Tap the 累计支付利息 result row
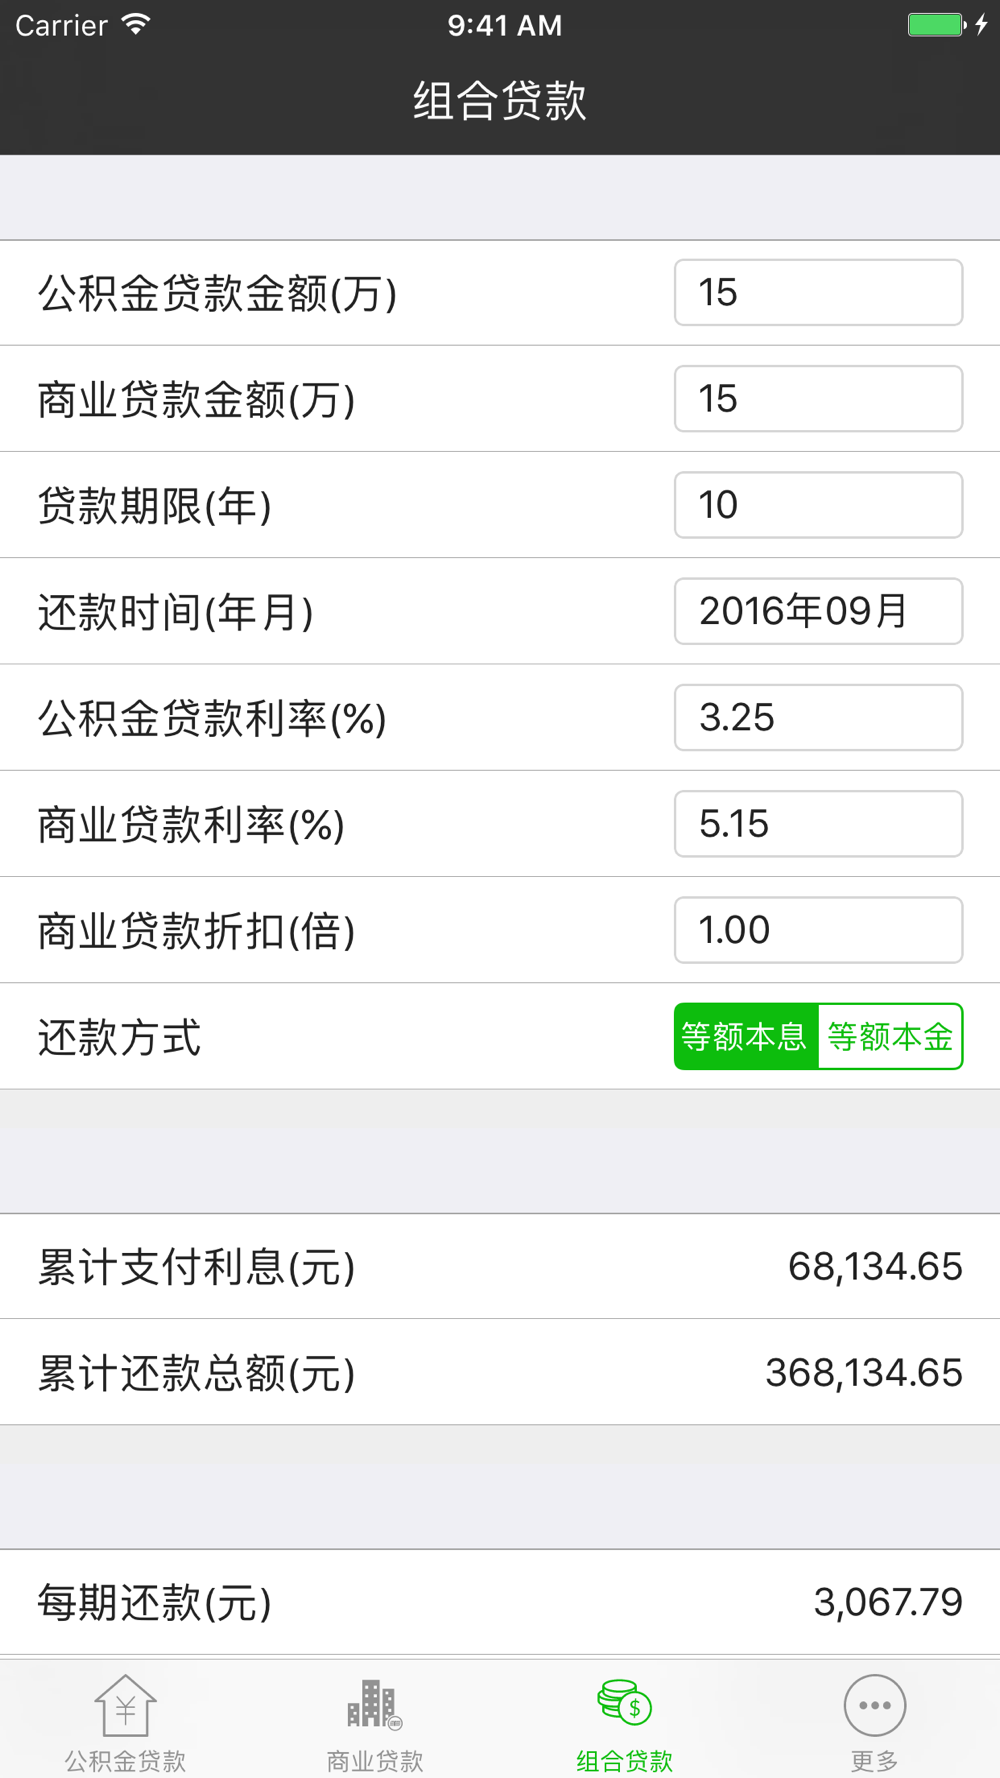The height and width of the screenshot is (1778, 1000). 500,1267
